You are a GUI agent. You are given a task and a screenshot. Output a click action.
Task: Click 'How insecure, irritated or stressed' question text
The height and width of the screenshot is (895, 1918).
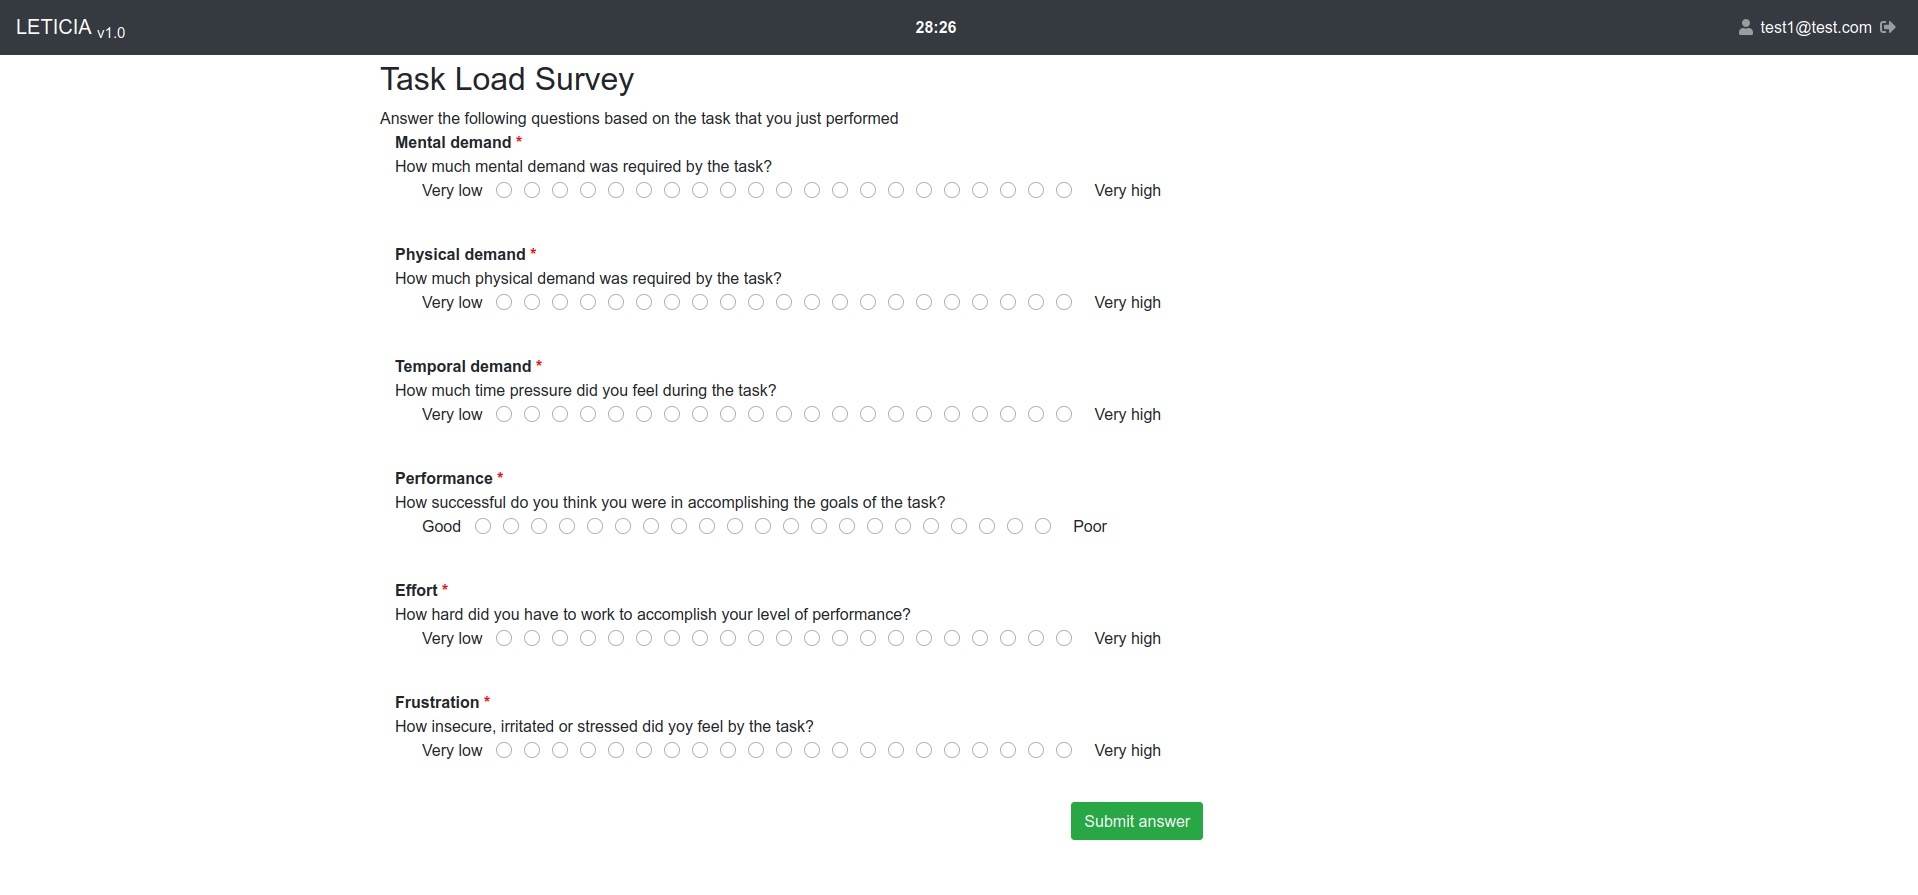click(x=604, y=726)
